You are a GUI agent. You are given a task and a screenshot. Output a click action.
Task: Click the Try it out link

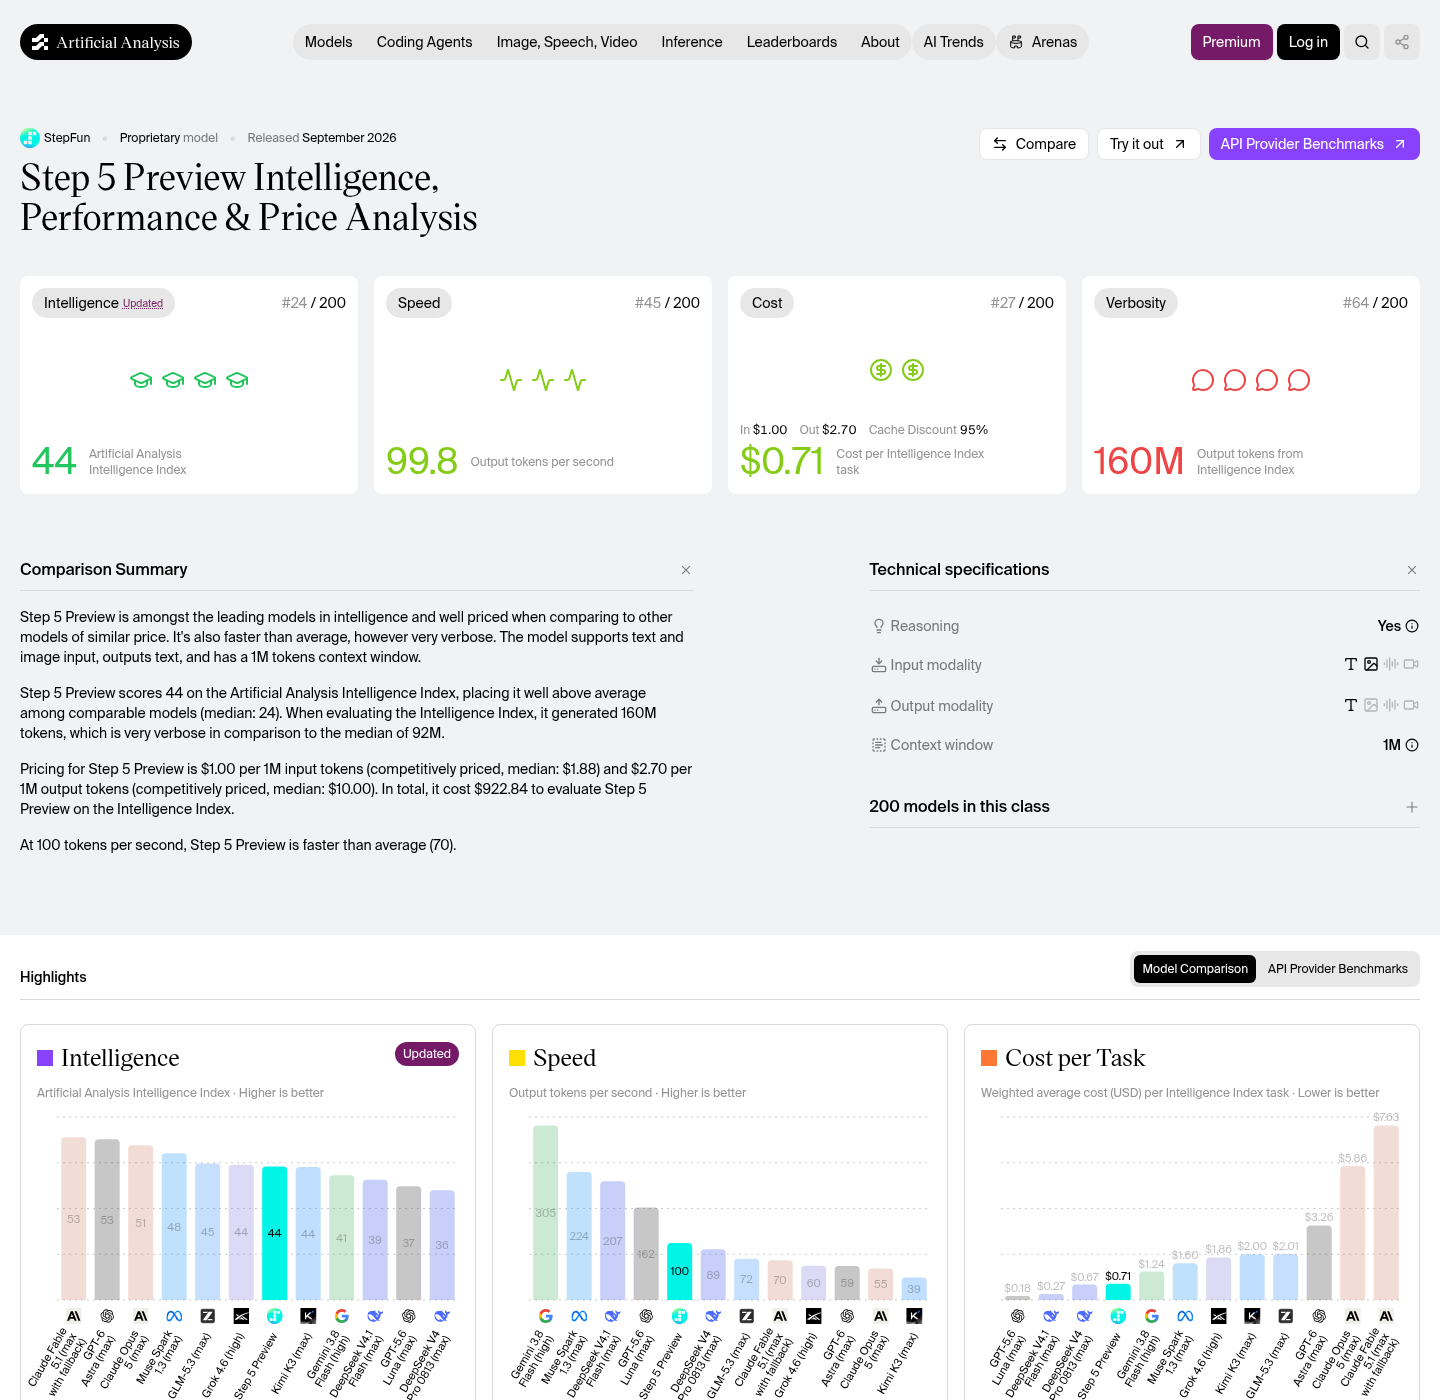pyautogui.click(x=1148, y=144)
